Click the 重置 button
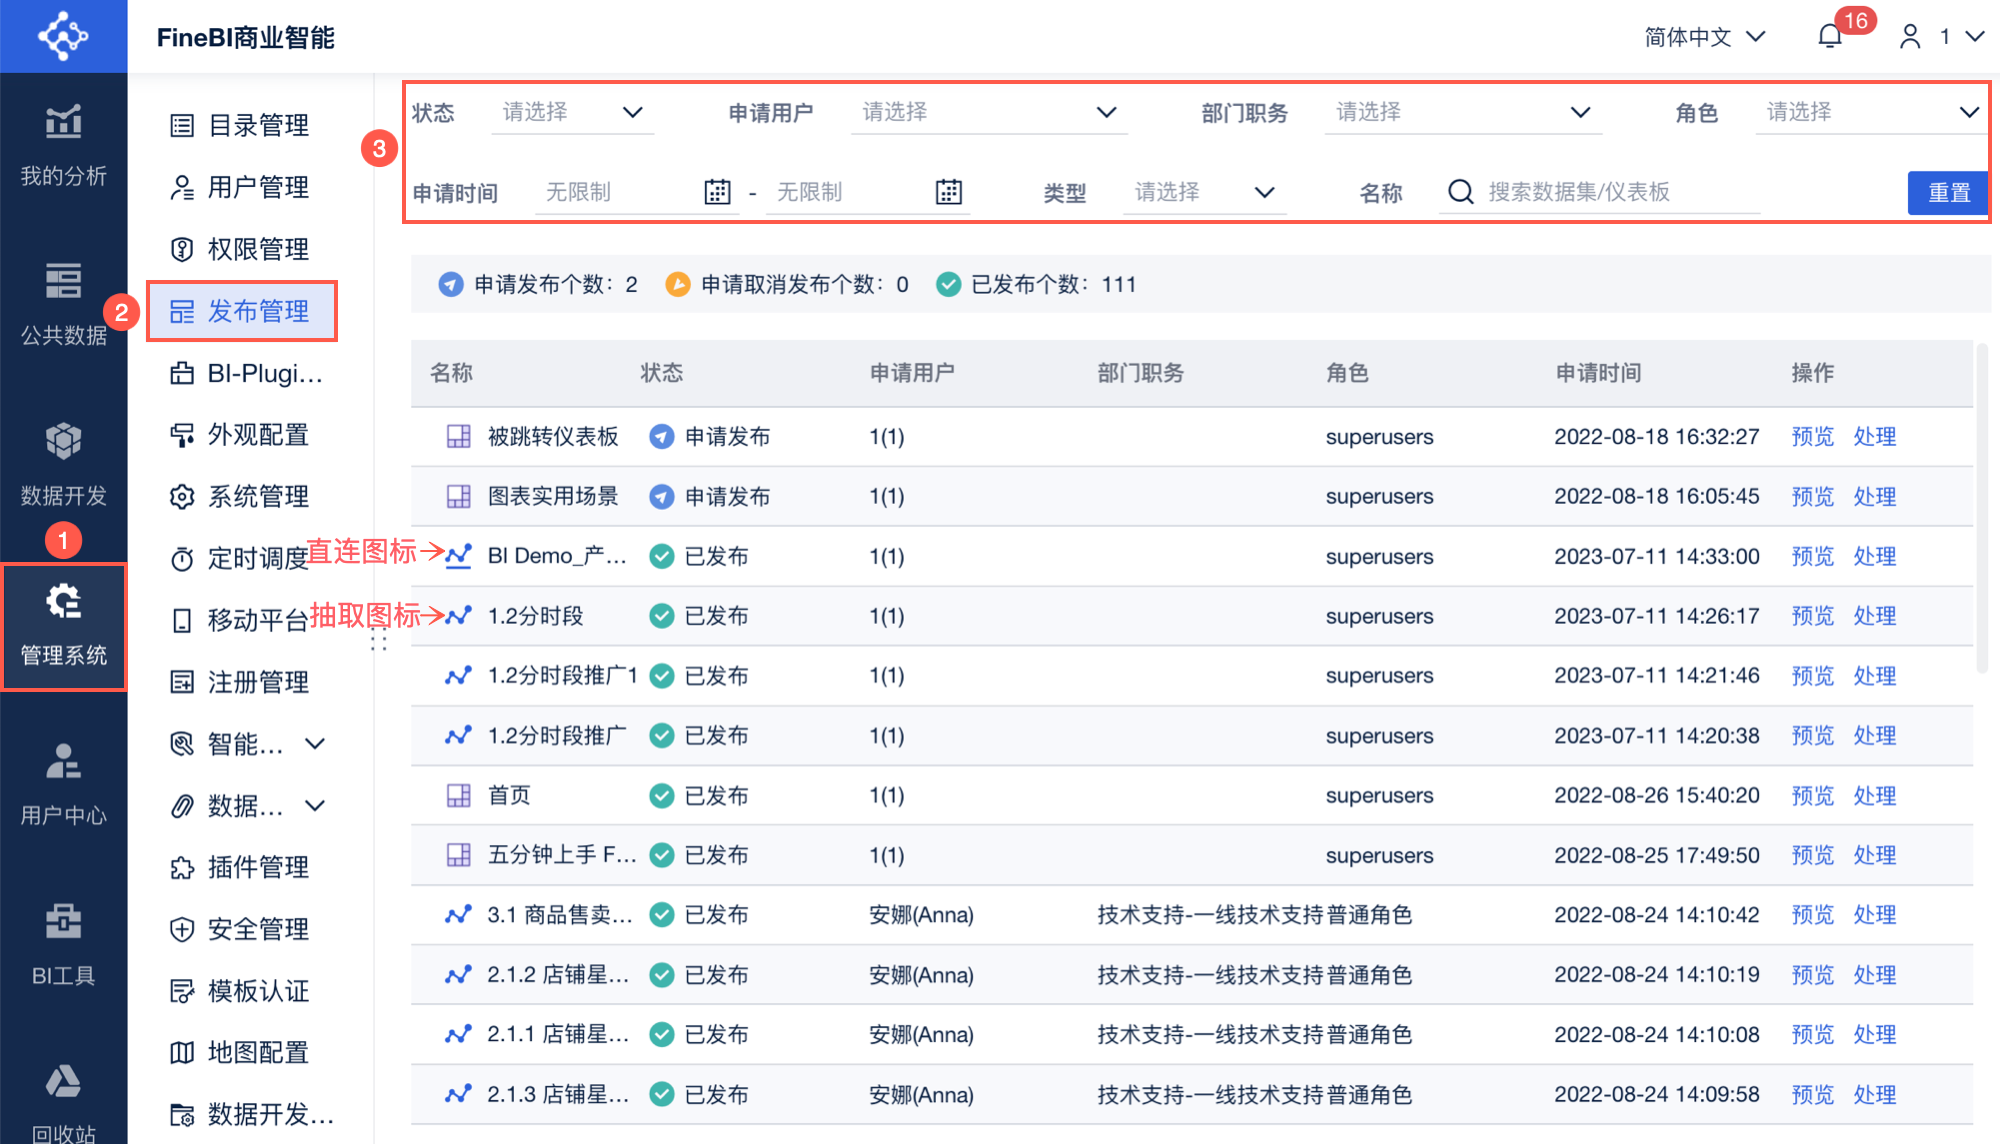This screenshot has height=1144, width=2000. [x=1947, y=192]
